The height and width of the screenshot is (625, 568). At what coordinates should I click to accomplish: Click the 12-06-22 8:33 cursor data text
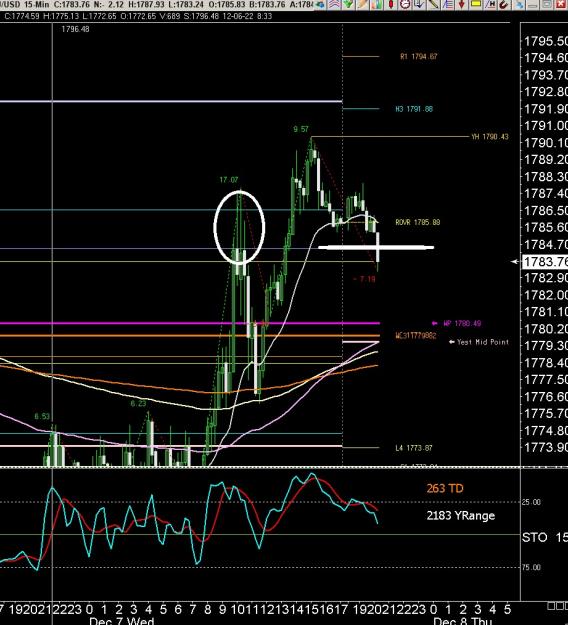(x=247, y=16)
